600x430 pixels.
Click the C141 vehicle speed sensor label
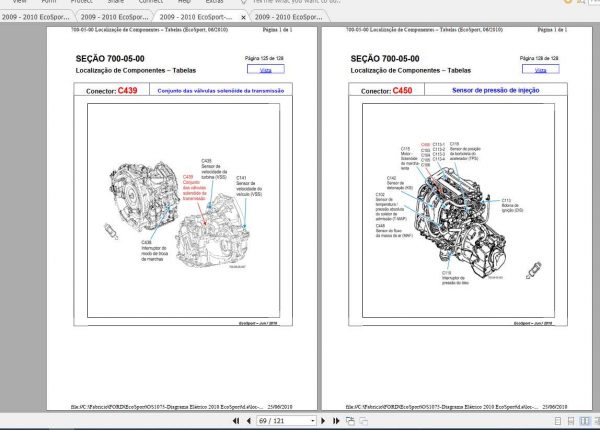[249, 186]
